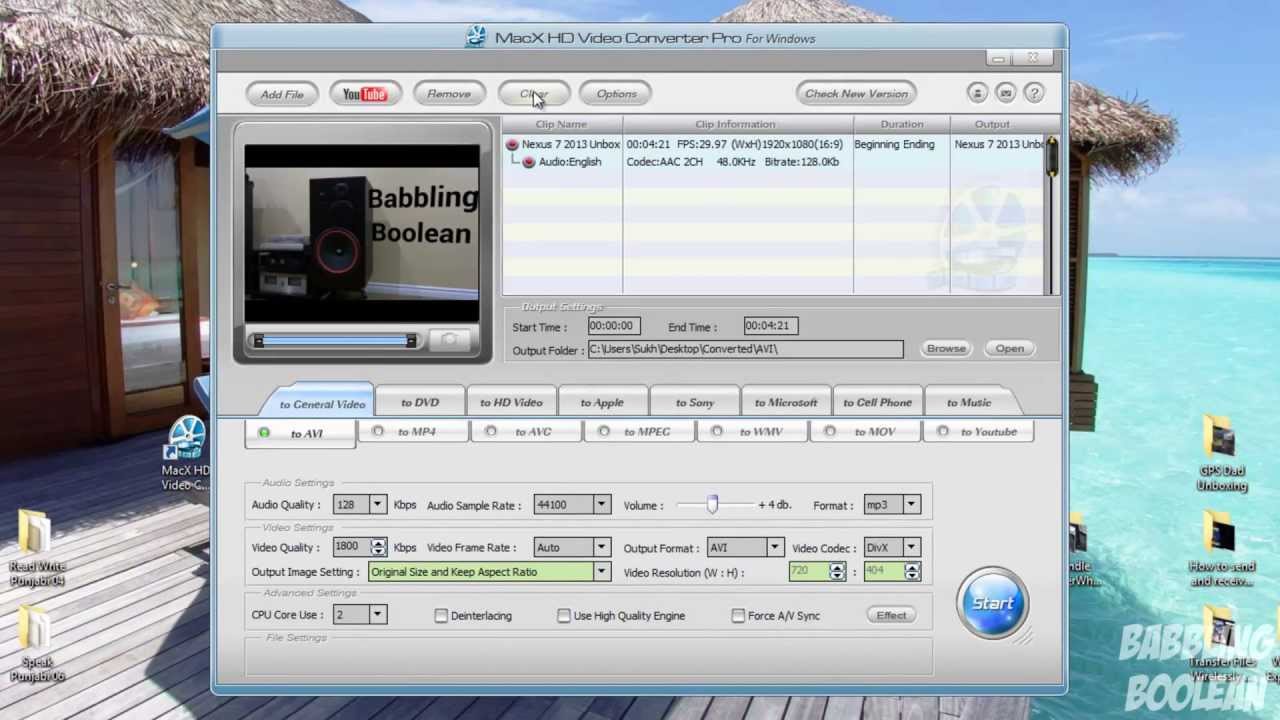Viewport: 1280px width, 720px height.
Task: Select the to MOV format option
Action: pos(865,432)
